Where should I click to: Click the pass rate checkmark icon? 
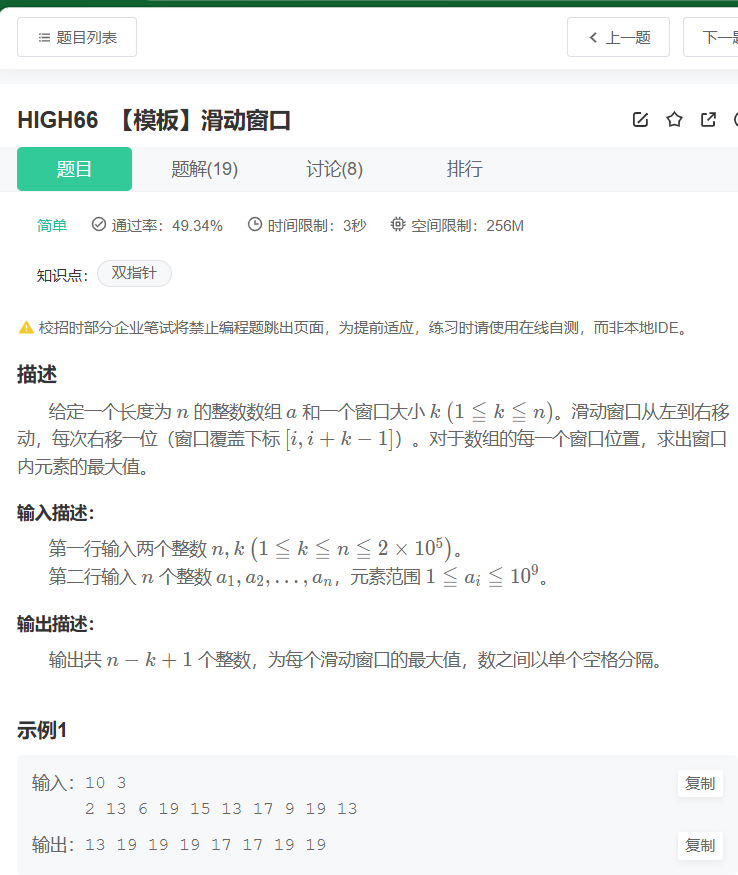99,224
